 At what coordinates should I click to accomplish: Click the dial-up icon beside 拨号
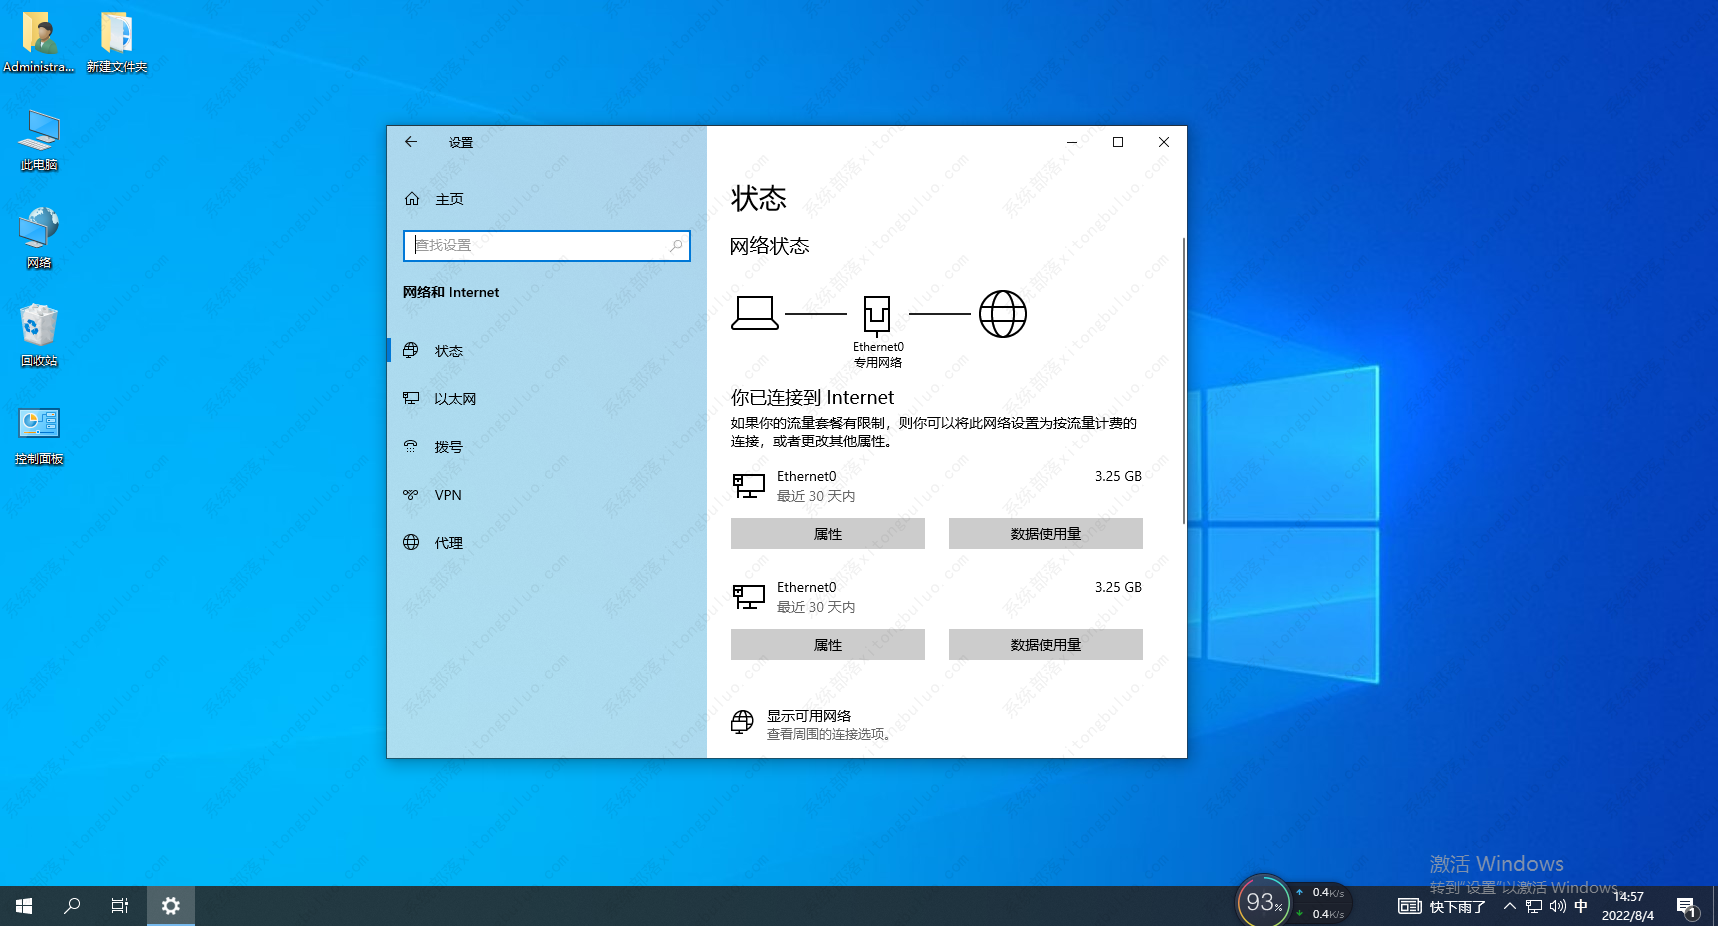[x=411, y=446]
